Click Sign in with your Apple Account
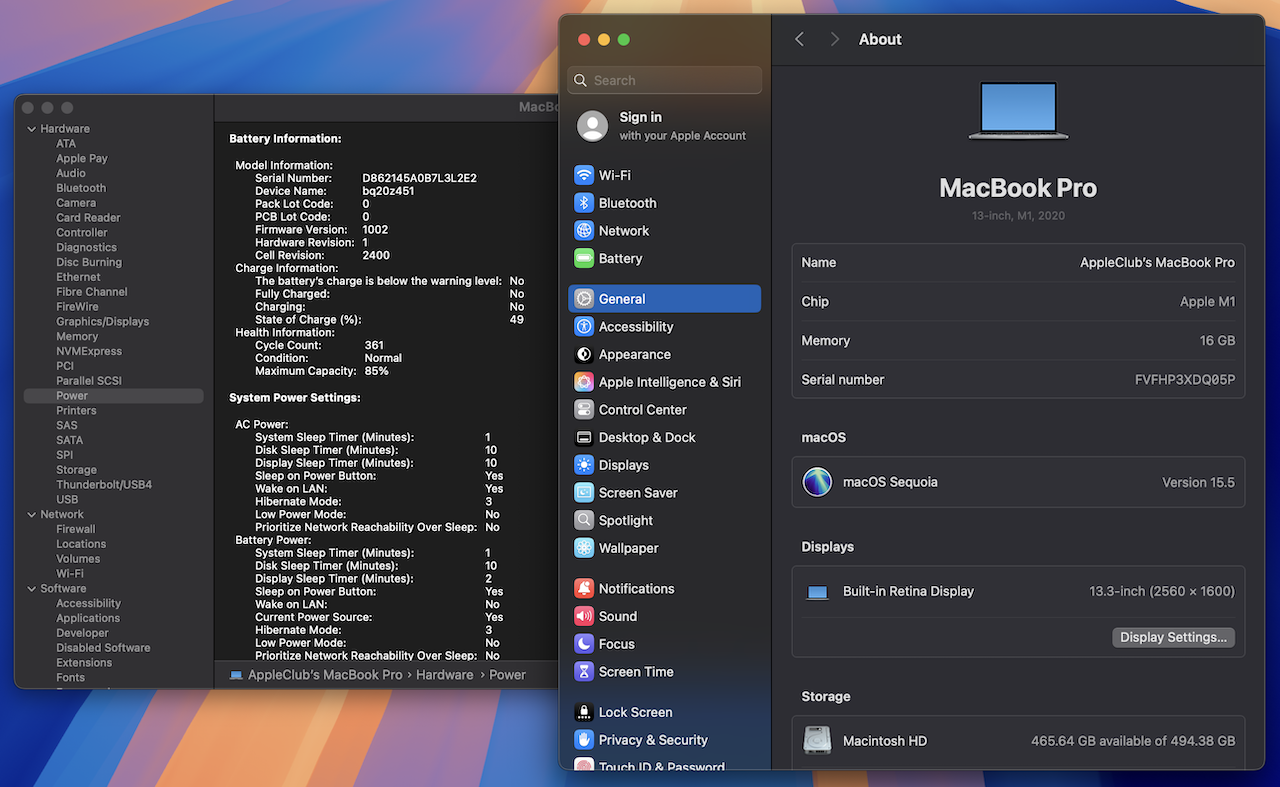The image size is (1280, 787). [664, 126]
